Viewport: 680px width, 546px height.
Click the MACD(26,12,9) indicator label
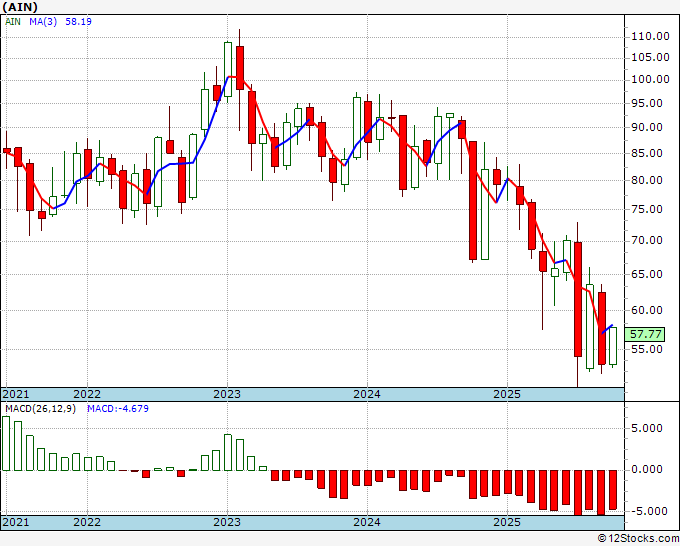tap(40, 409)
